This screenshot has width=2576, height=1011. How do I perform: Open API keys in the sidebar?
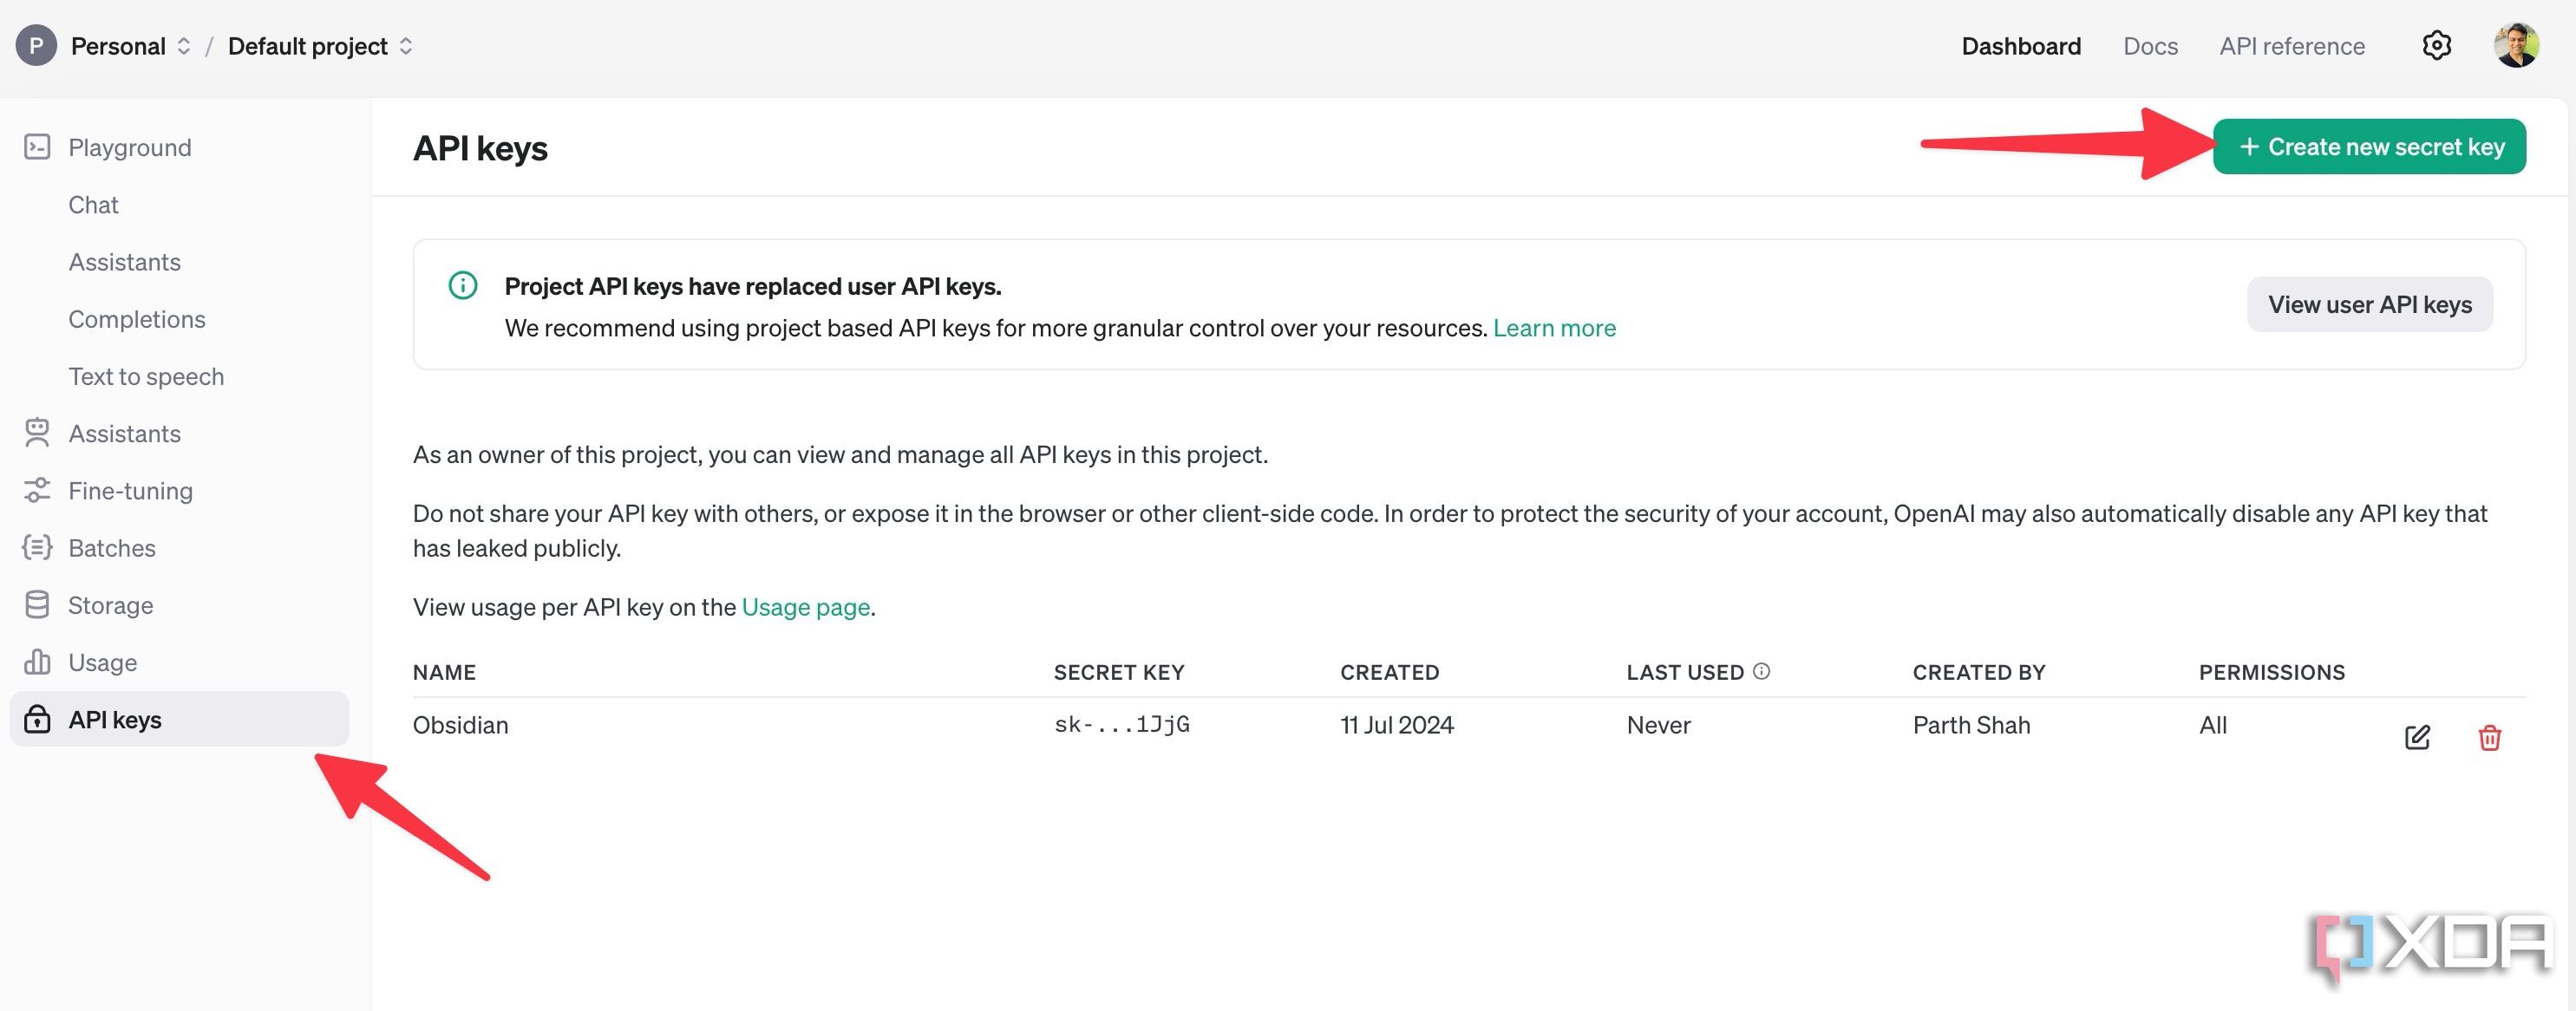180,719
